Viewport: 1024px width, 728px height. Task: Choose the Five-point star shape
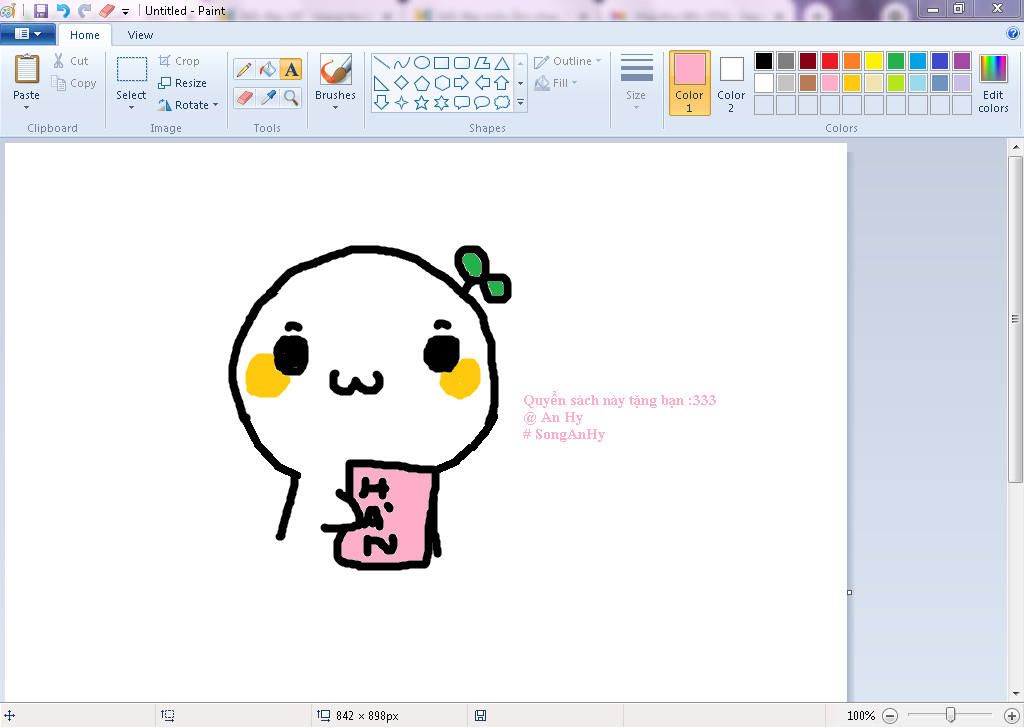click(x=422, y=103)
